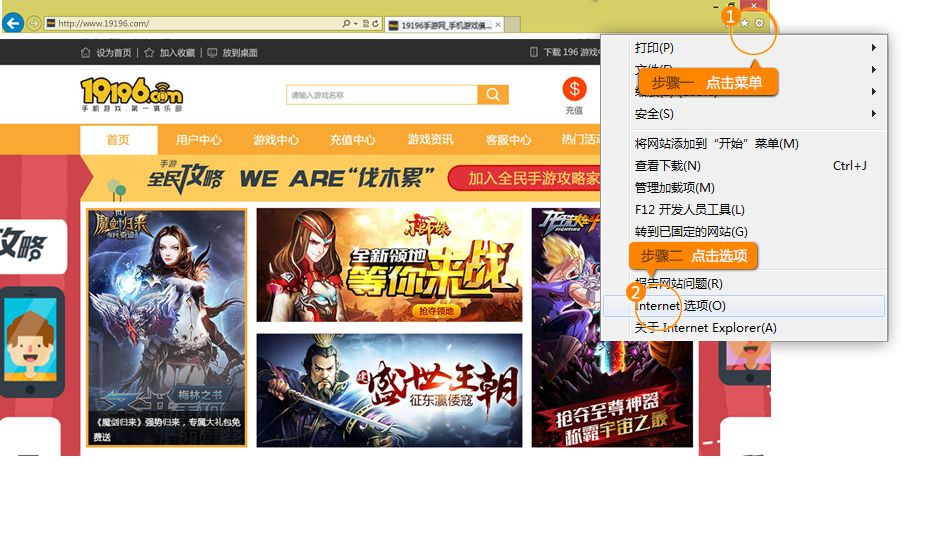Open the gear Tools menu icon
Viewport: 931px width, 547px height.
coord(759,23)
